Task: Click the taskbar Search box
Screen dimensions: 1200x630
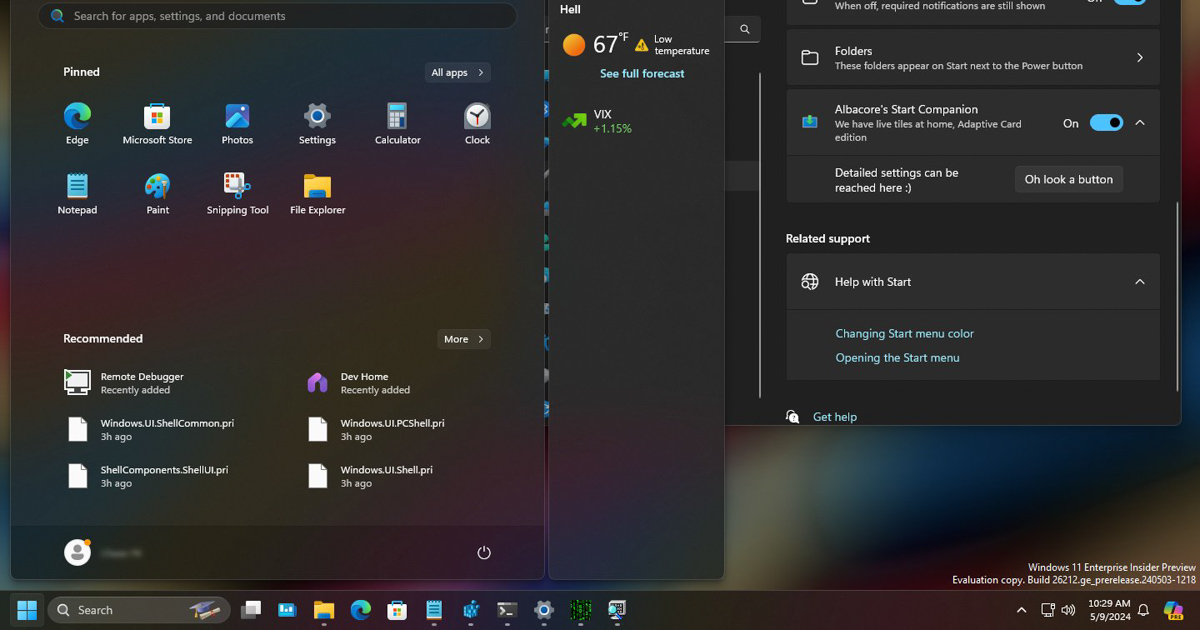Action: pos(139,610)
